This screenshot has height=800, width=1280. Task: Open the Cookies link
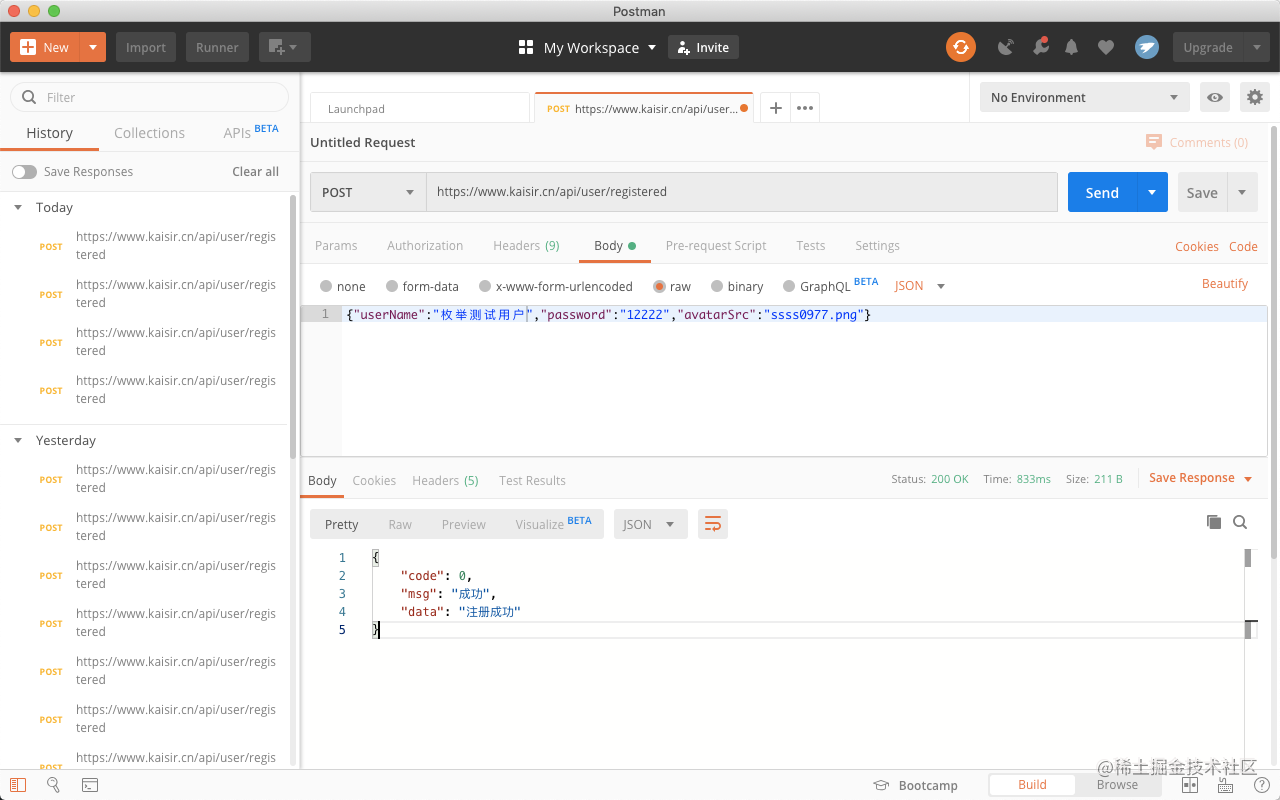(1196, 246)
